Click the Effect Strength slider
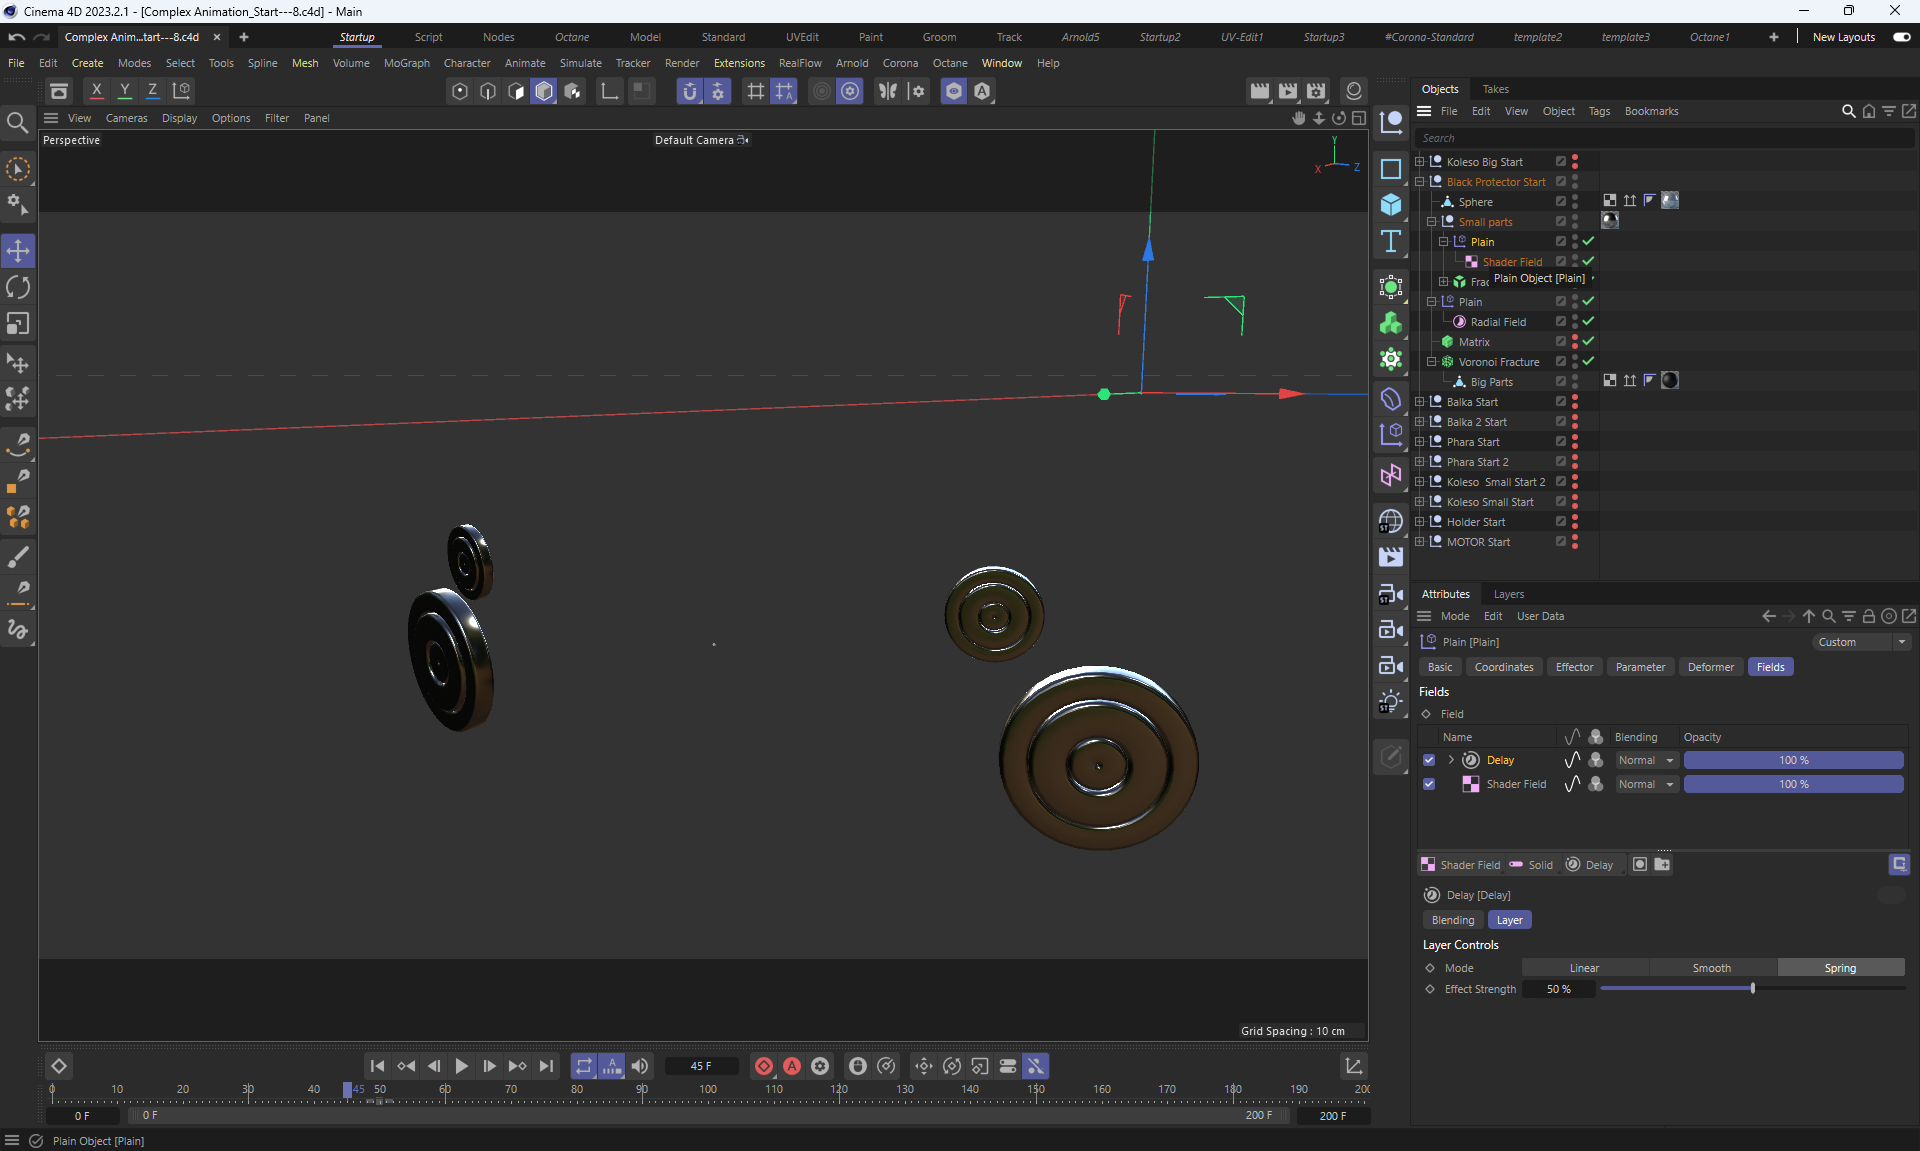Viewport: 1920px width, 1151px height. point(1752,989)
